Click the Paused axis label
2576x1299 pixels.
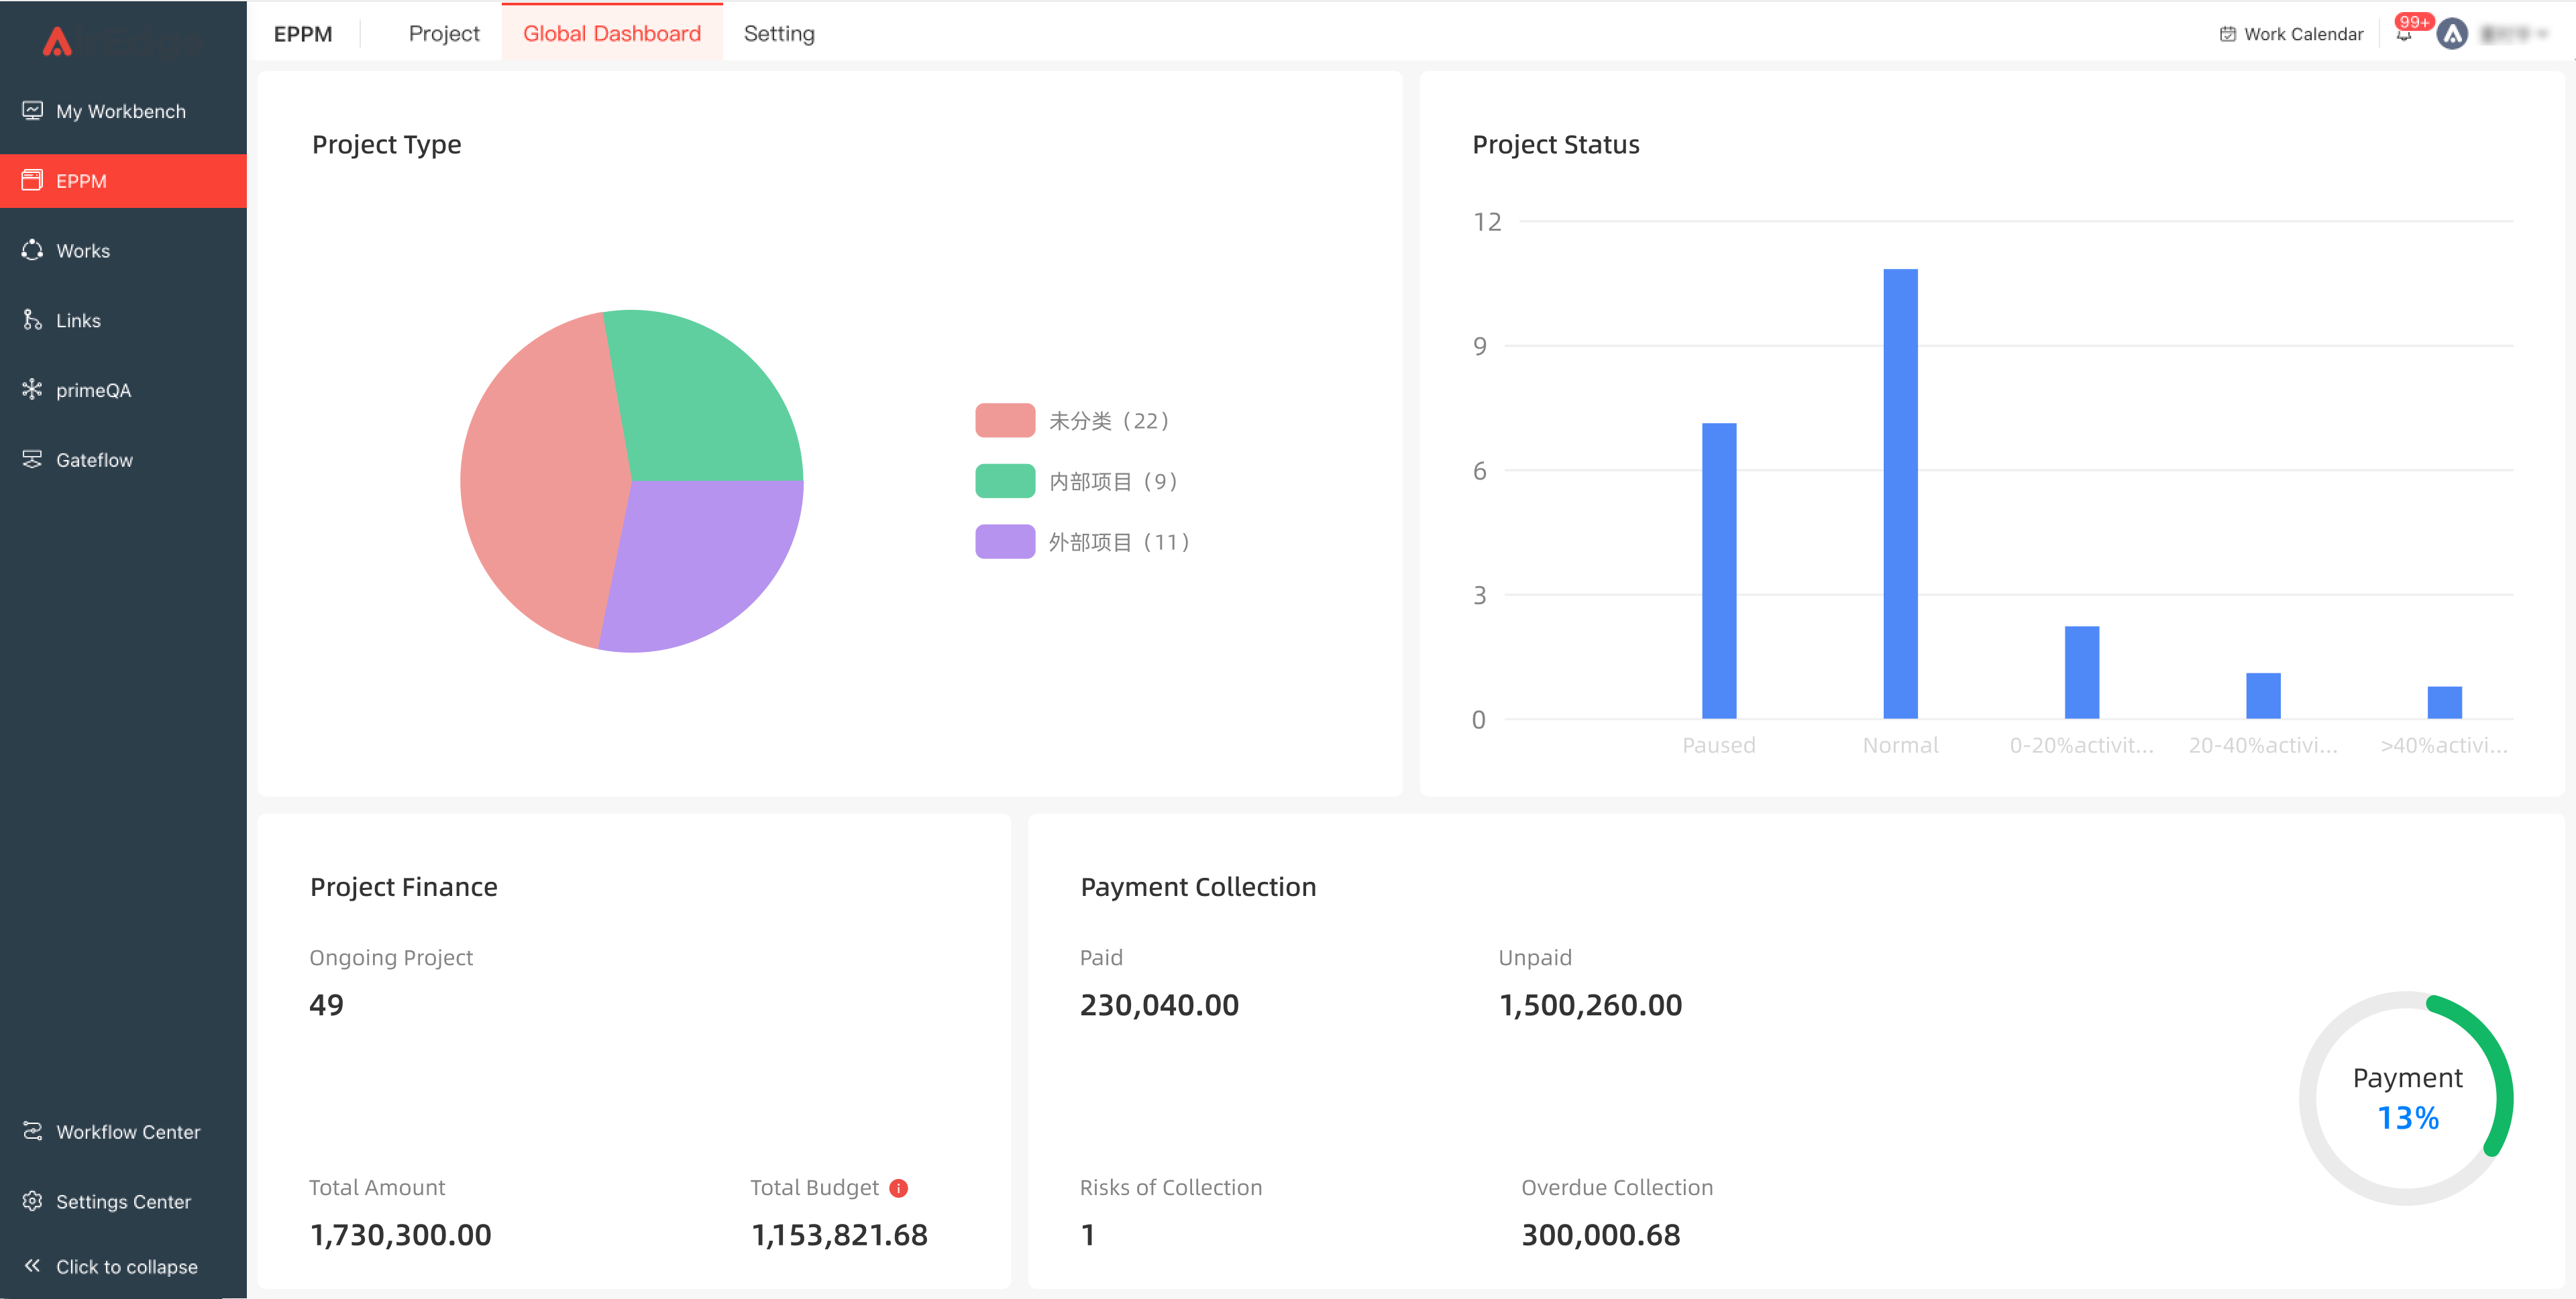tap(1719, 745)
